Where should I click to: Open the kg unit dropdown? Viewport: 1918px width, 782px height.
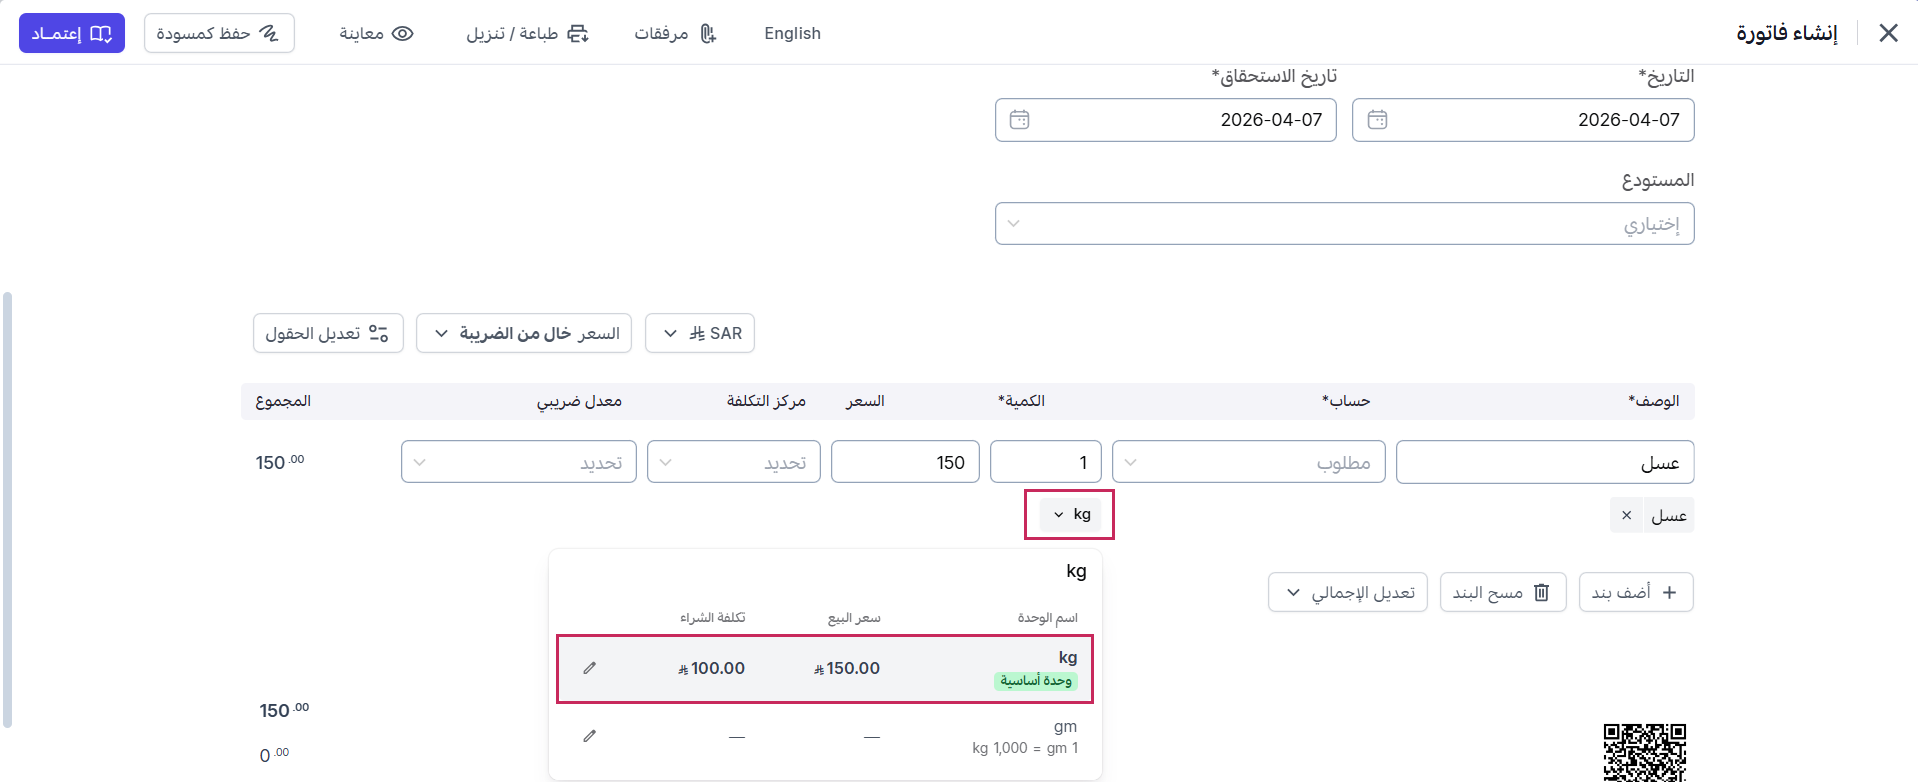pos(1071,514)
